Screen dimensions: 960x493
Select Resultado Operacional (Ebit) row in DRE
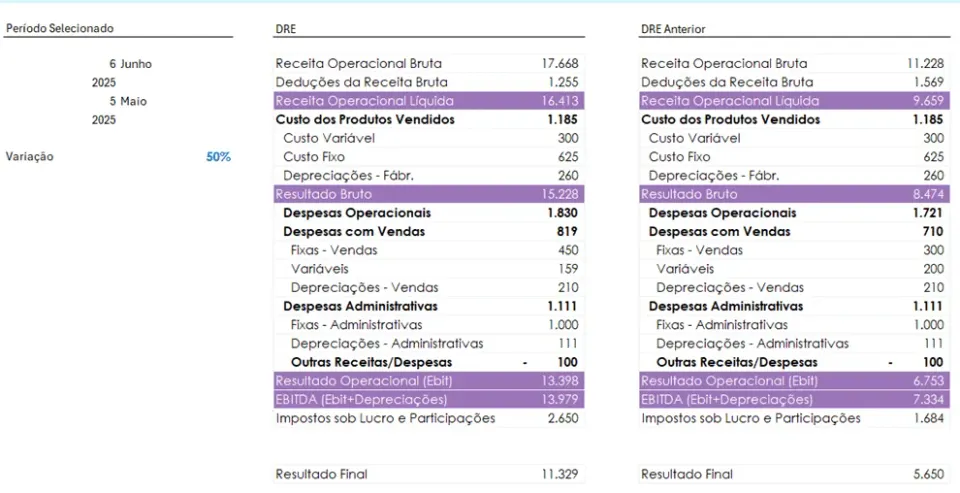429,381
